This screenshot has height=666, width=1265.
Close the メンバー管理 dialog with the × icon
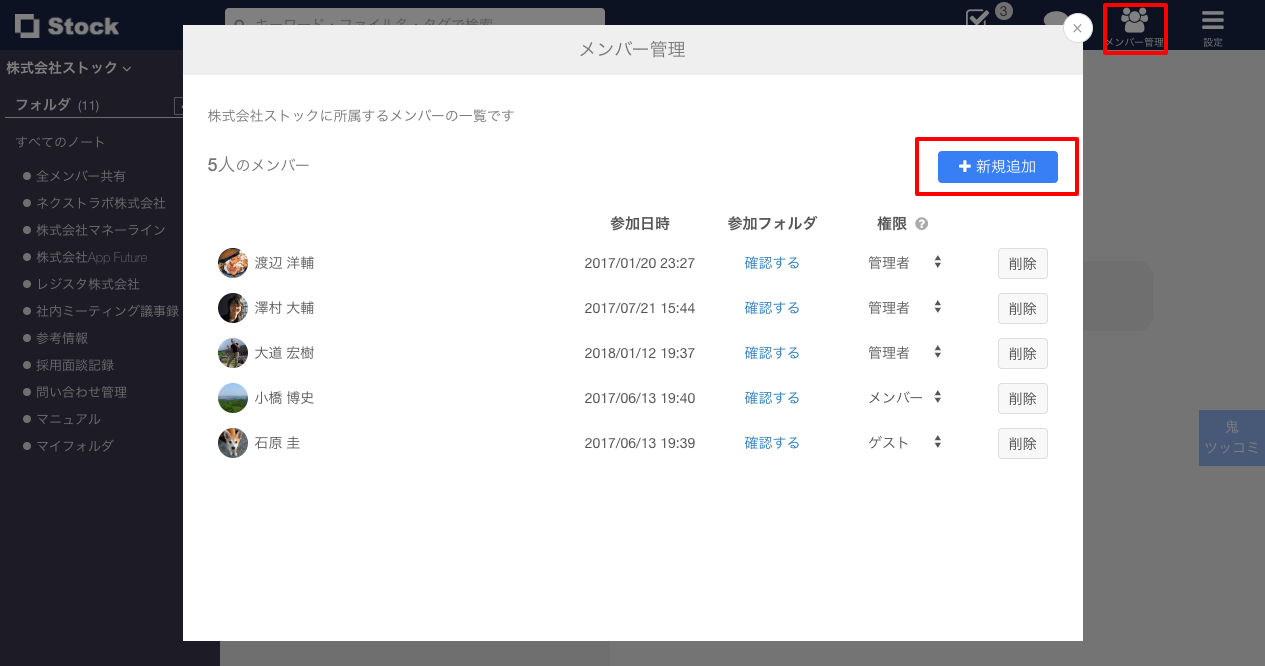[1077, 28]
